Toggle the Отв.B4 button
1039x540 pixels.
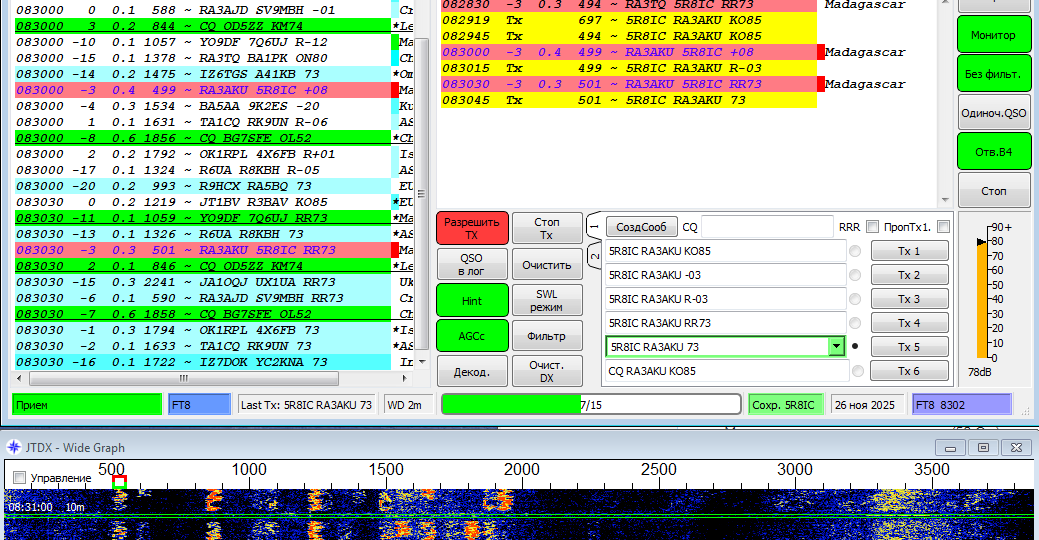tap(993, 152)
